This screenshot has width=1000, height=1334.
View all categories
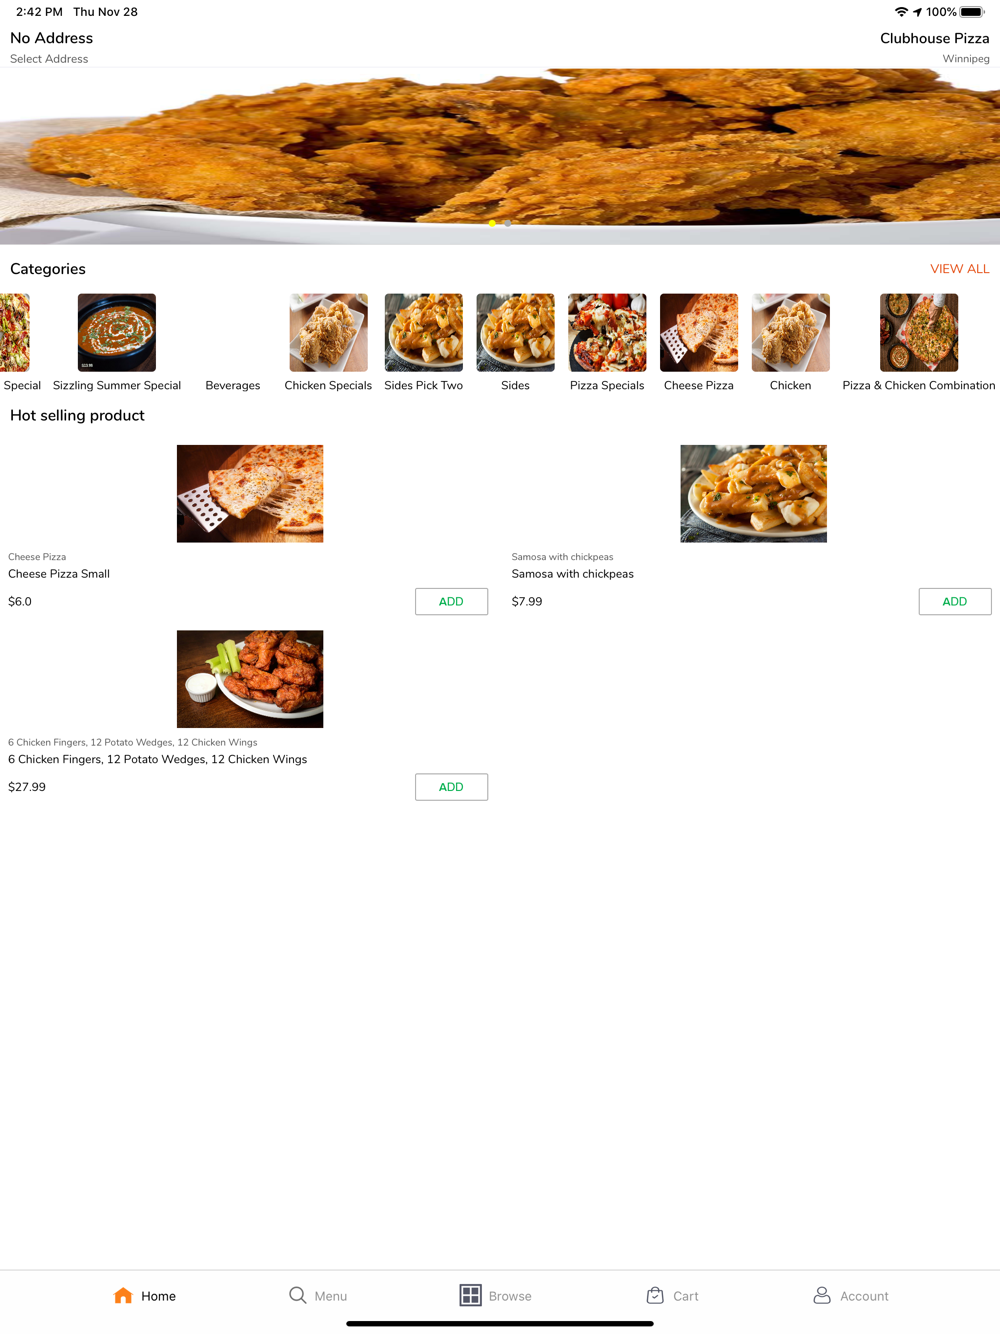960,269
